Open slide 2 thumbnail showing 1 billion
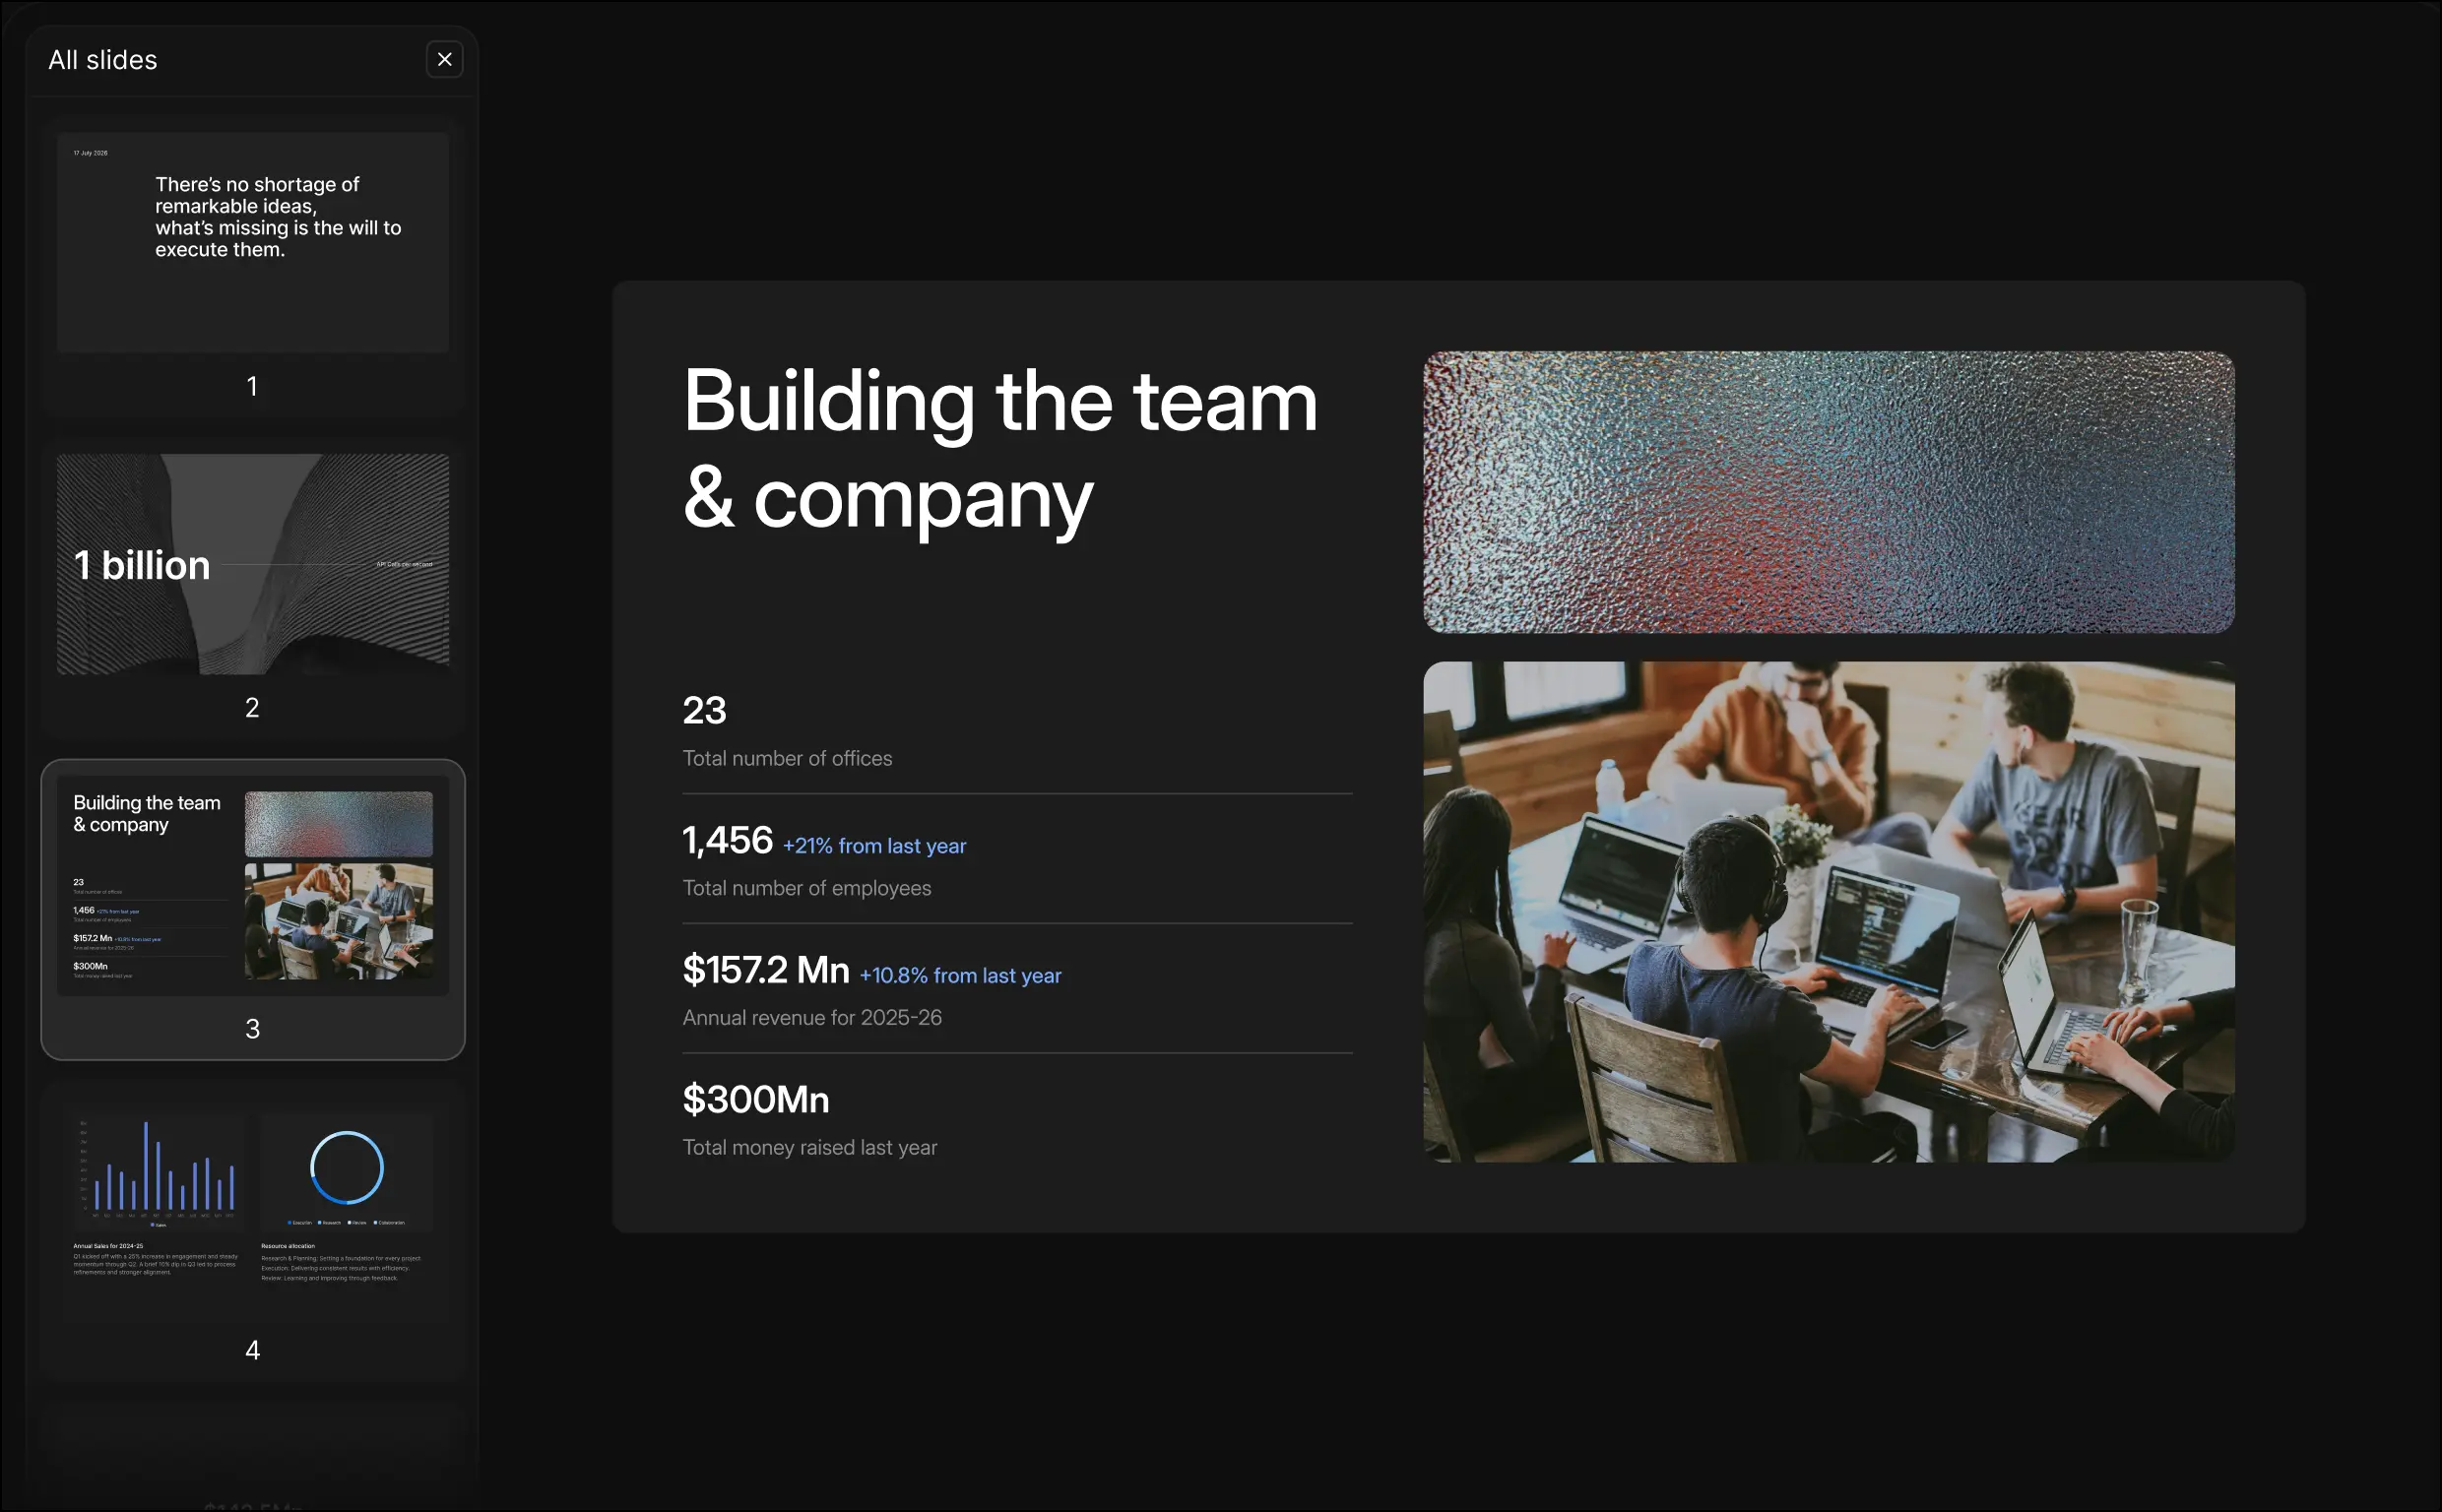Viewport: 2442px width, 1512px height. click(x=253, y=564)
